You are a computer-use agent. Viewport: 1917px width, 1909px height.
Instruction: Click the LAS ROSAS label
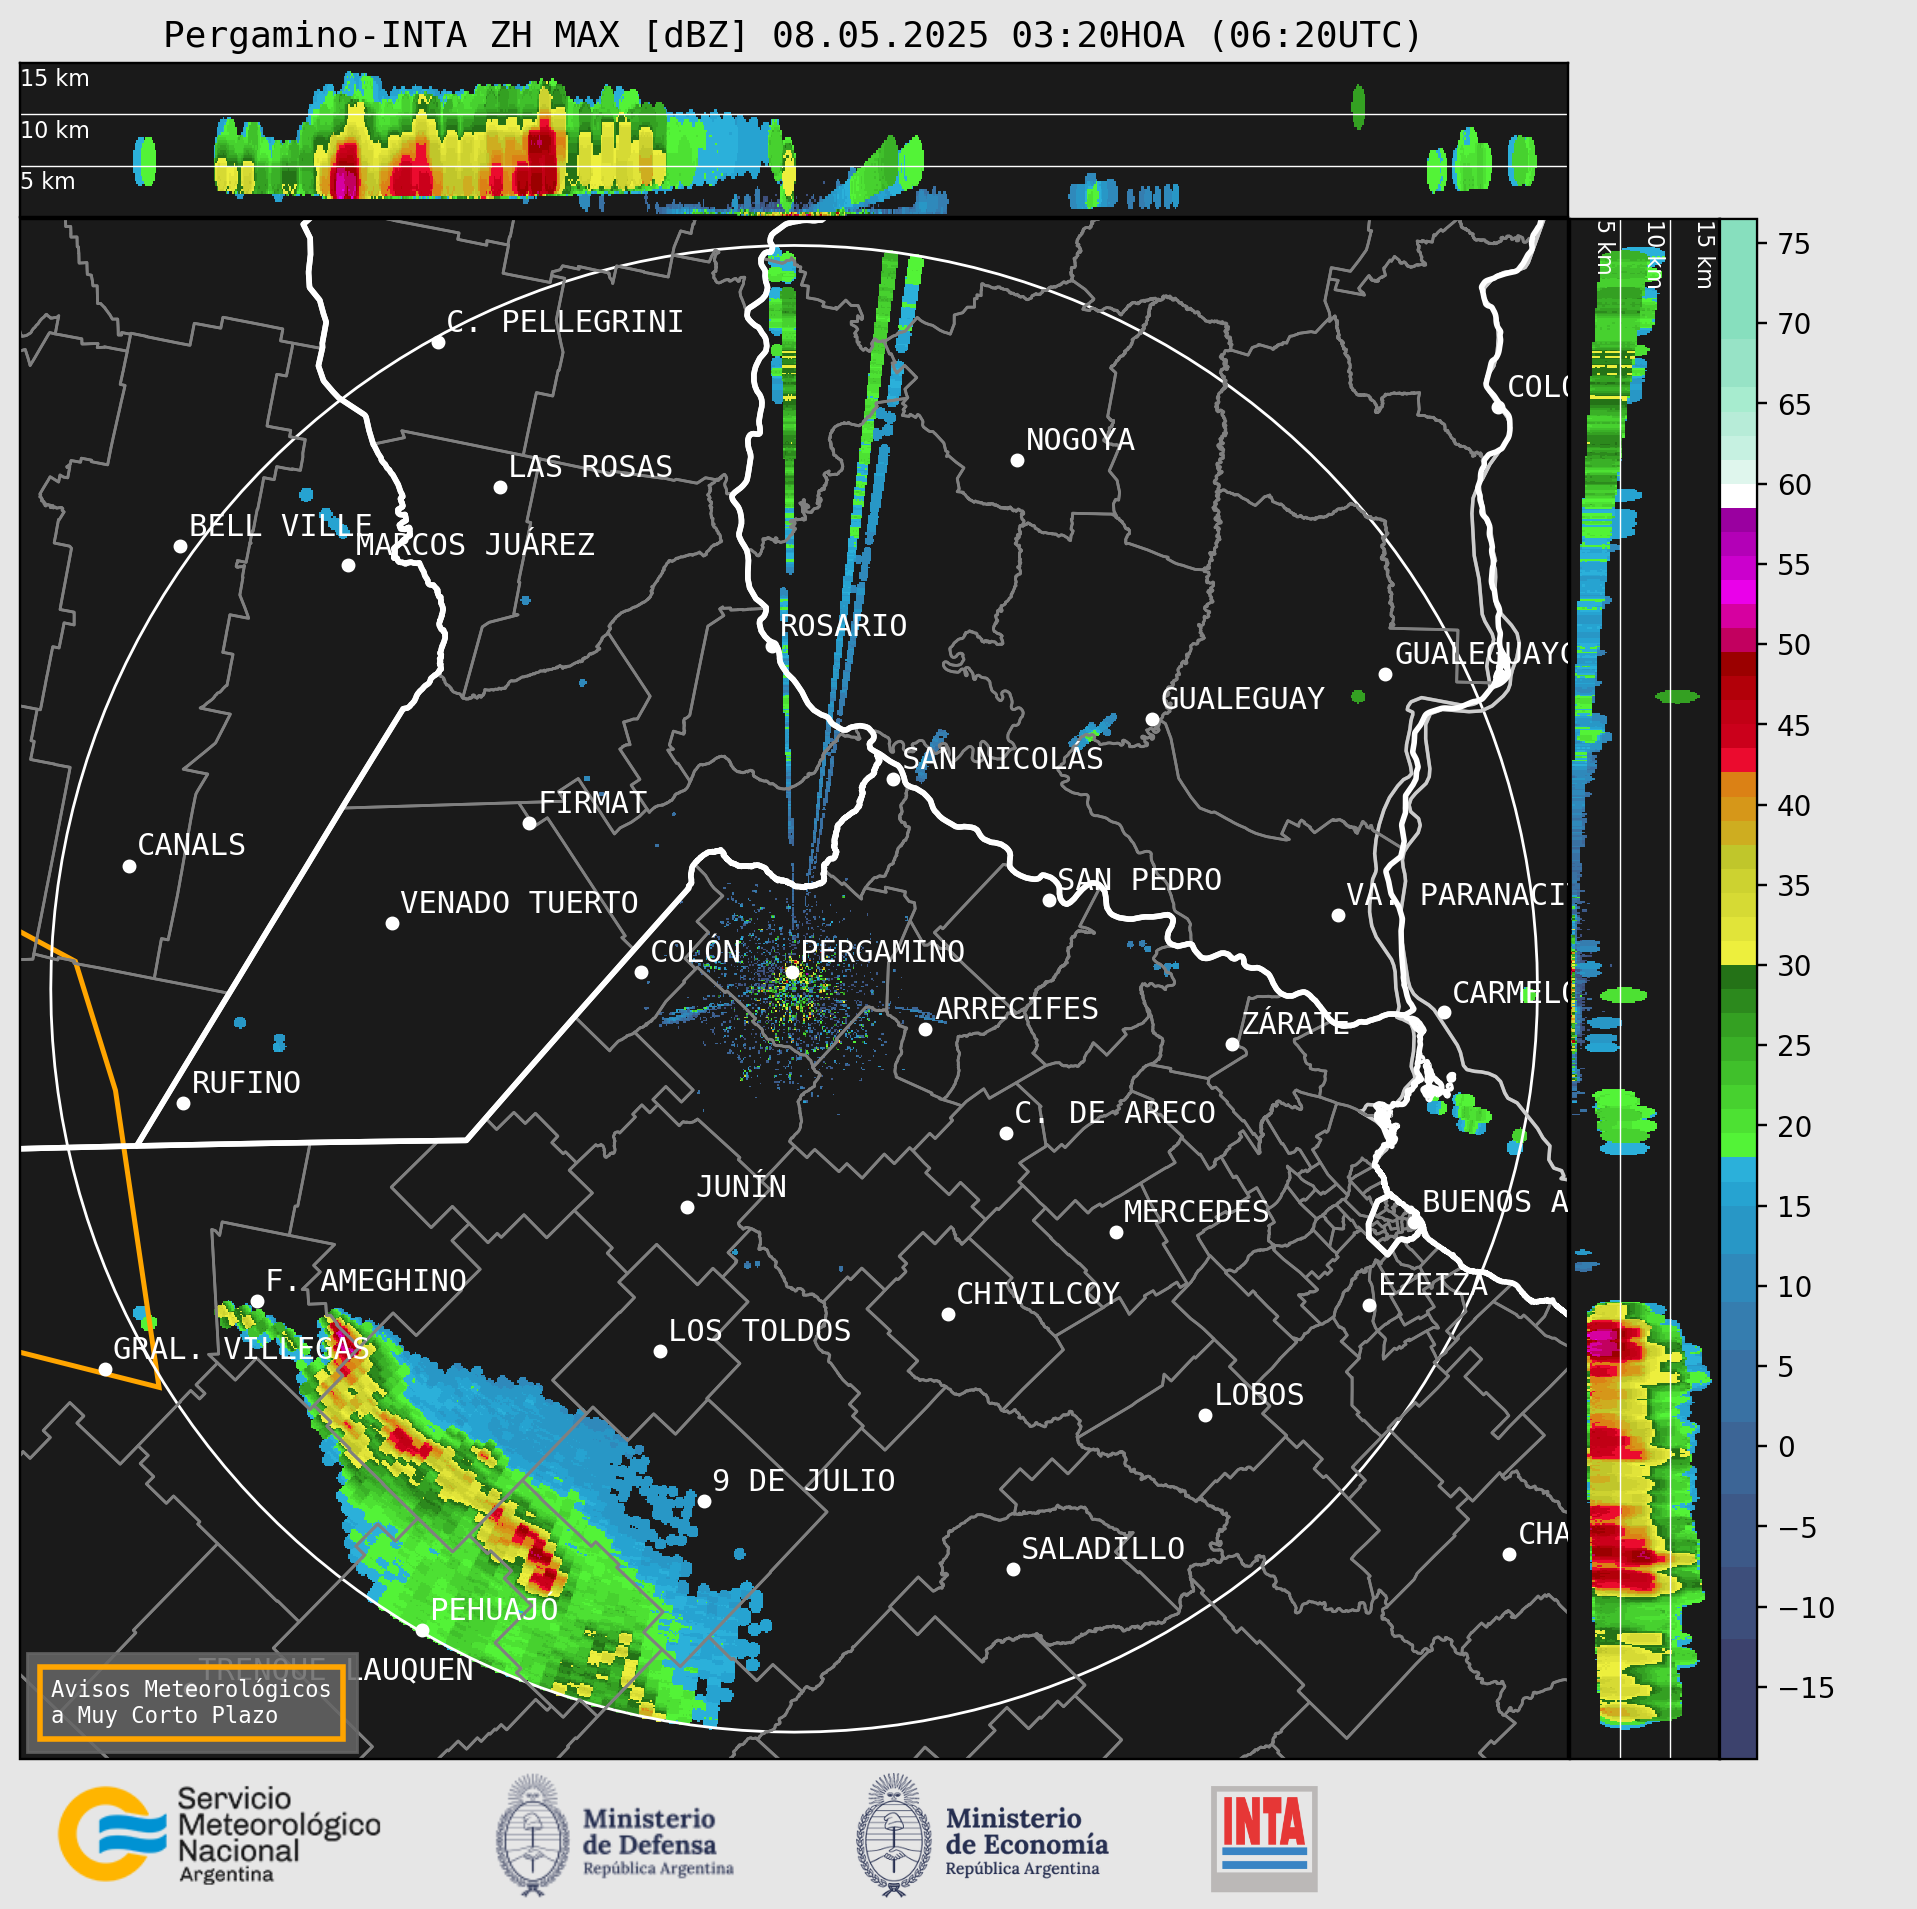(x=590, y=466)
